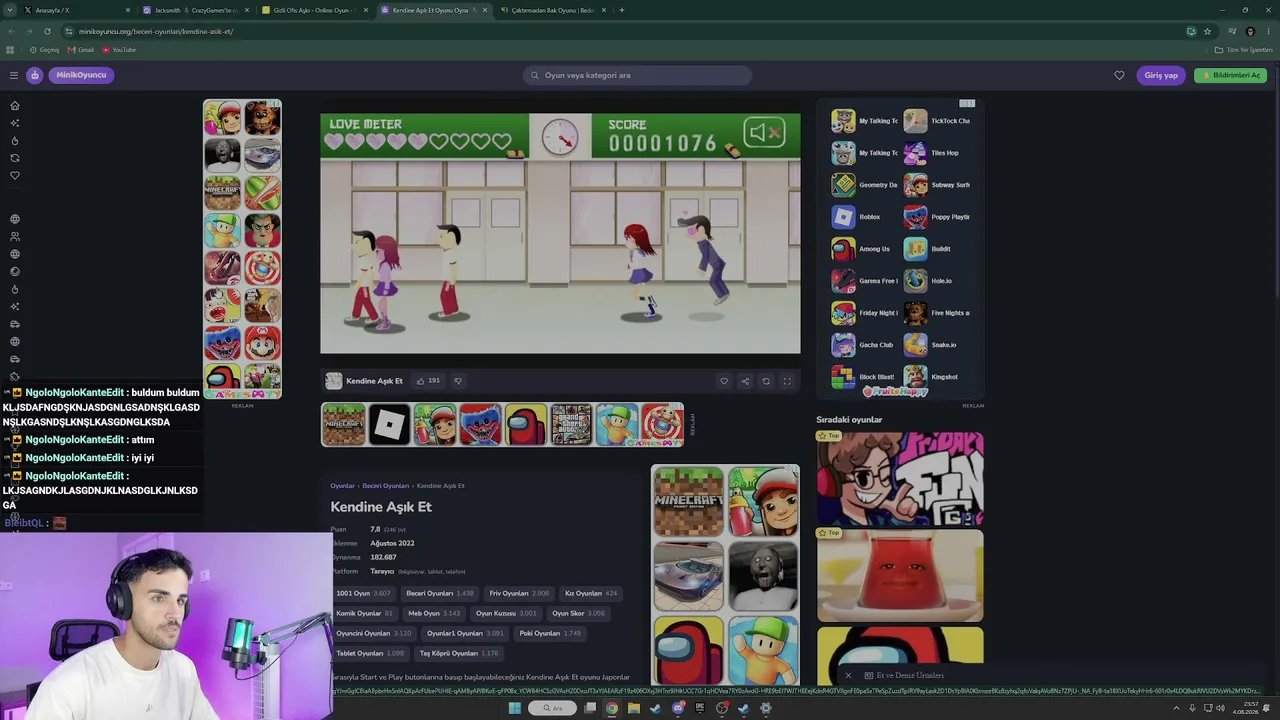The width and height of the screenshot is (1280, 720).
Task: Open Tiles Hop from the ad list
Action: point(931,153)
